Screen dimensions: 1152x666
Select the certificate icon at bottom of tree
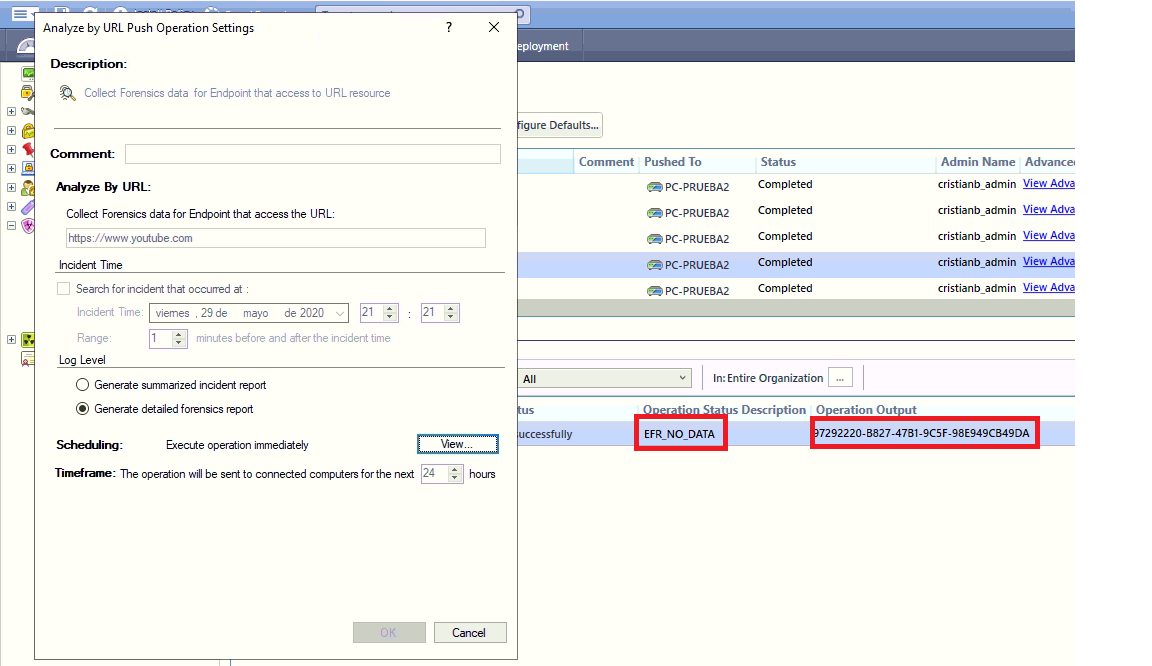click(28, 359)
